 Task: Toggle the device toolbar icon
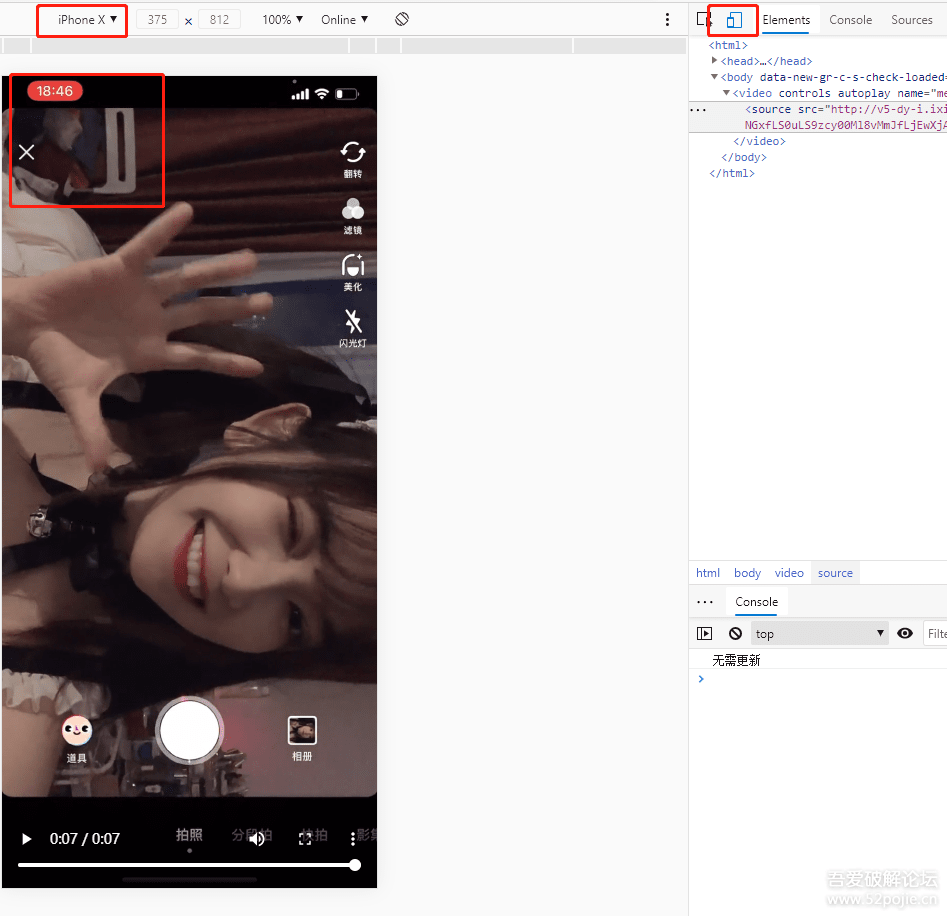click(734, 20)
